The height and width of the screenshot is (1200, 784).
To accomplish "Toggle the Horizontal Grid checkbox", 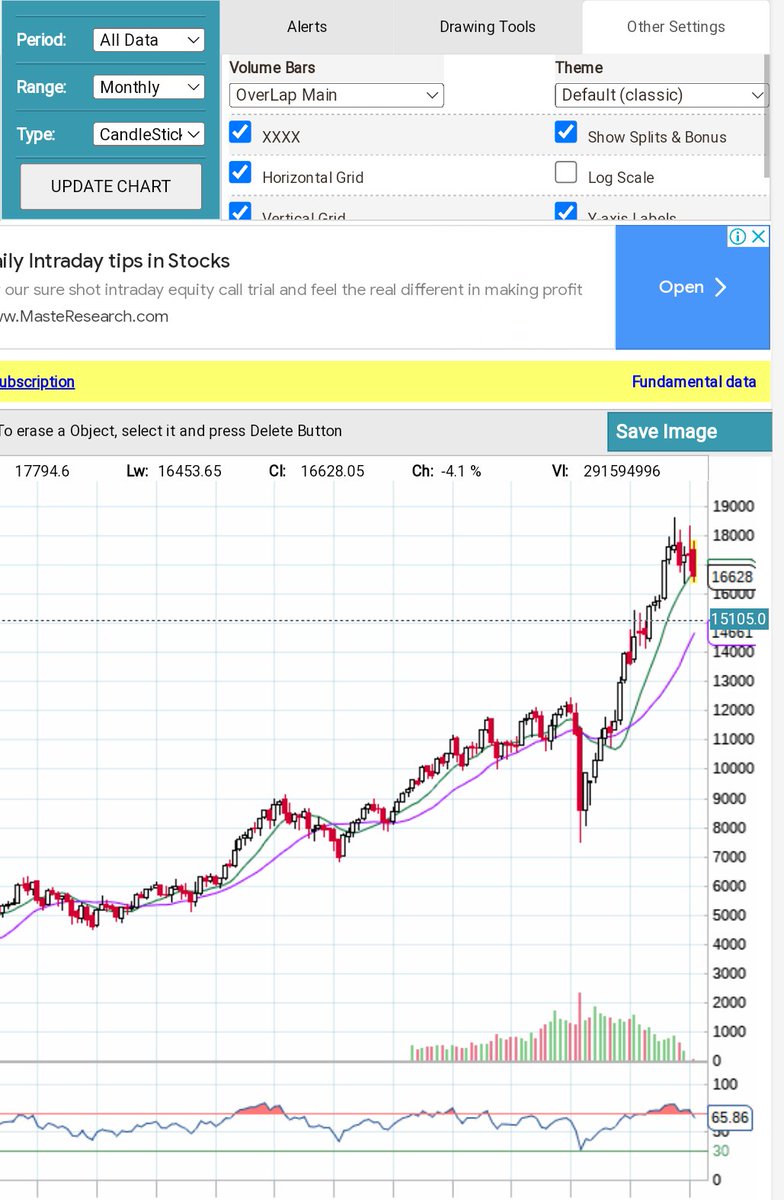I will pos(240,172).
